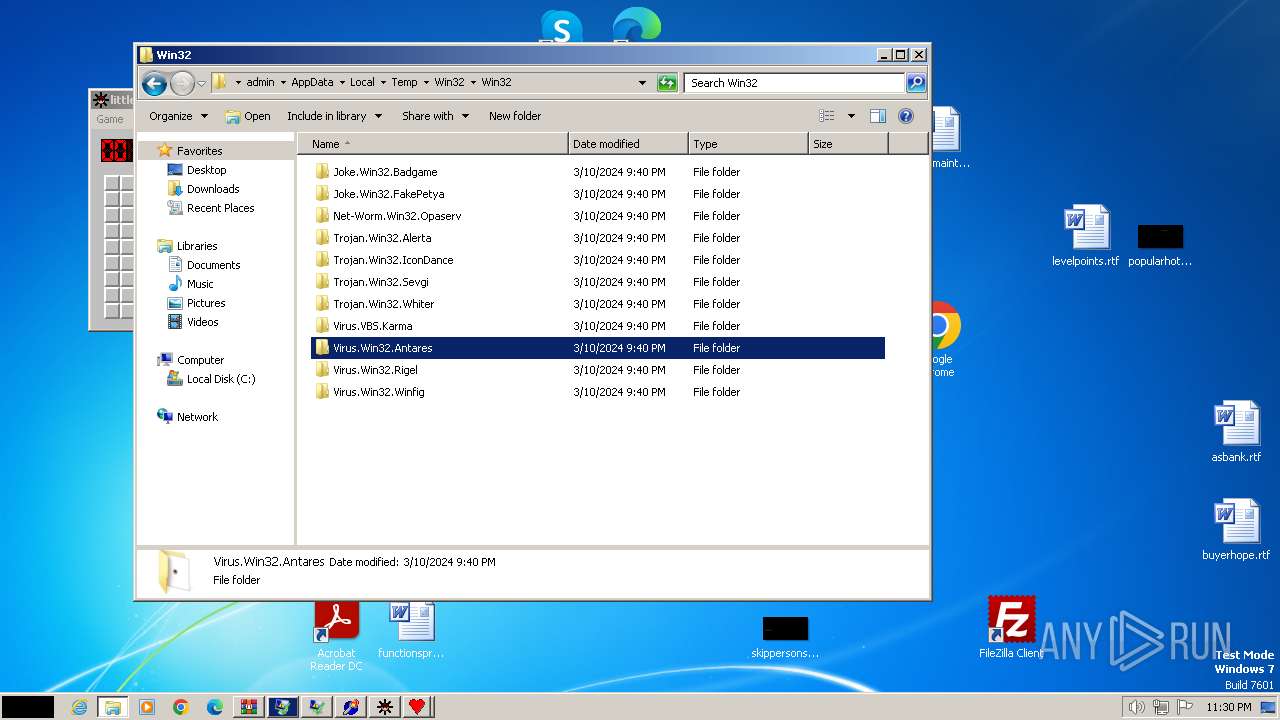Open WinRAR taskbar icon
This screenshot has height=720, width=1280.
coord(249,707)
